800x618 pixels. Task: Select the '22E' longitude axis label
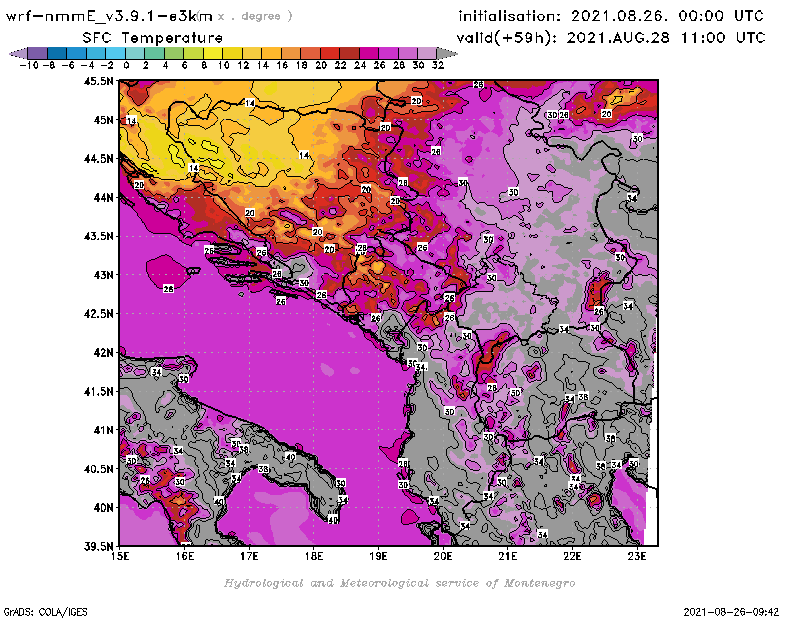[x=572, y=556]
